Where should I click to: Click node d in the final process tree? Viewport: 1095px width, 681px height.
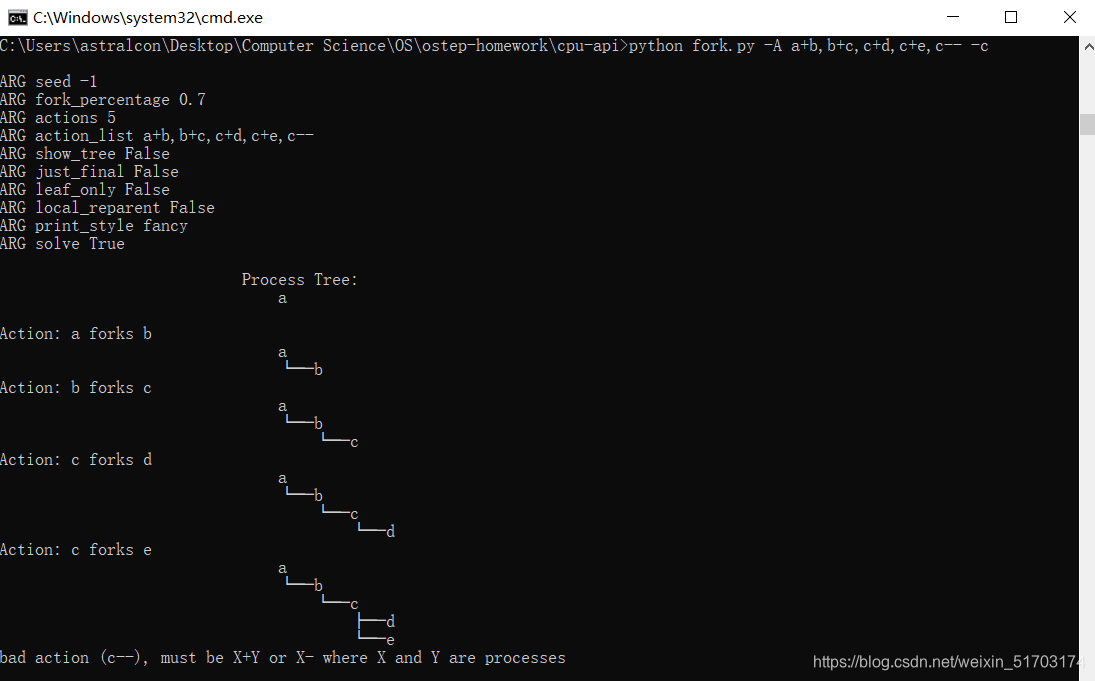pos(390,621)
